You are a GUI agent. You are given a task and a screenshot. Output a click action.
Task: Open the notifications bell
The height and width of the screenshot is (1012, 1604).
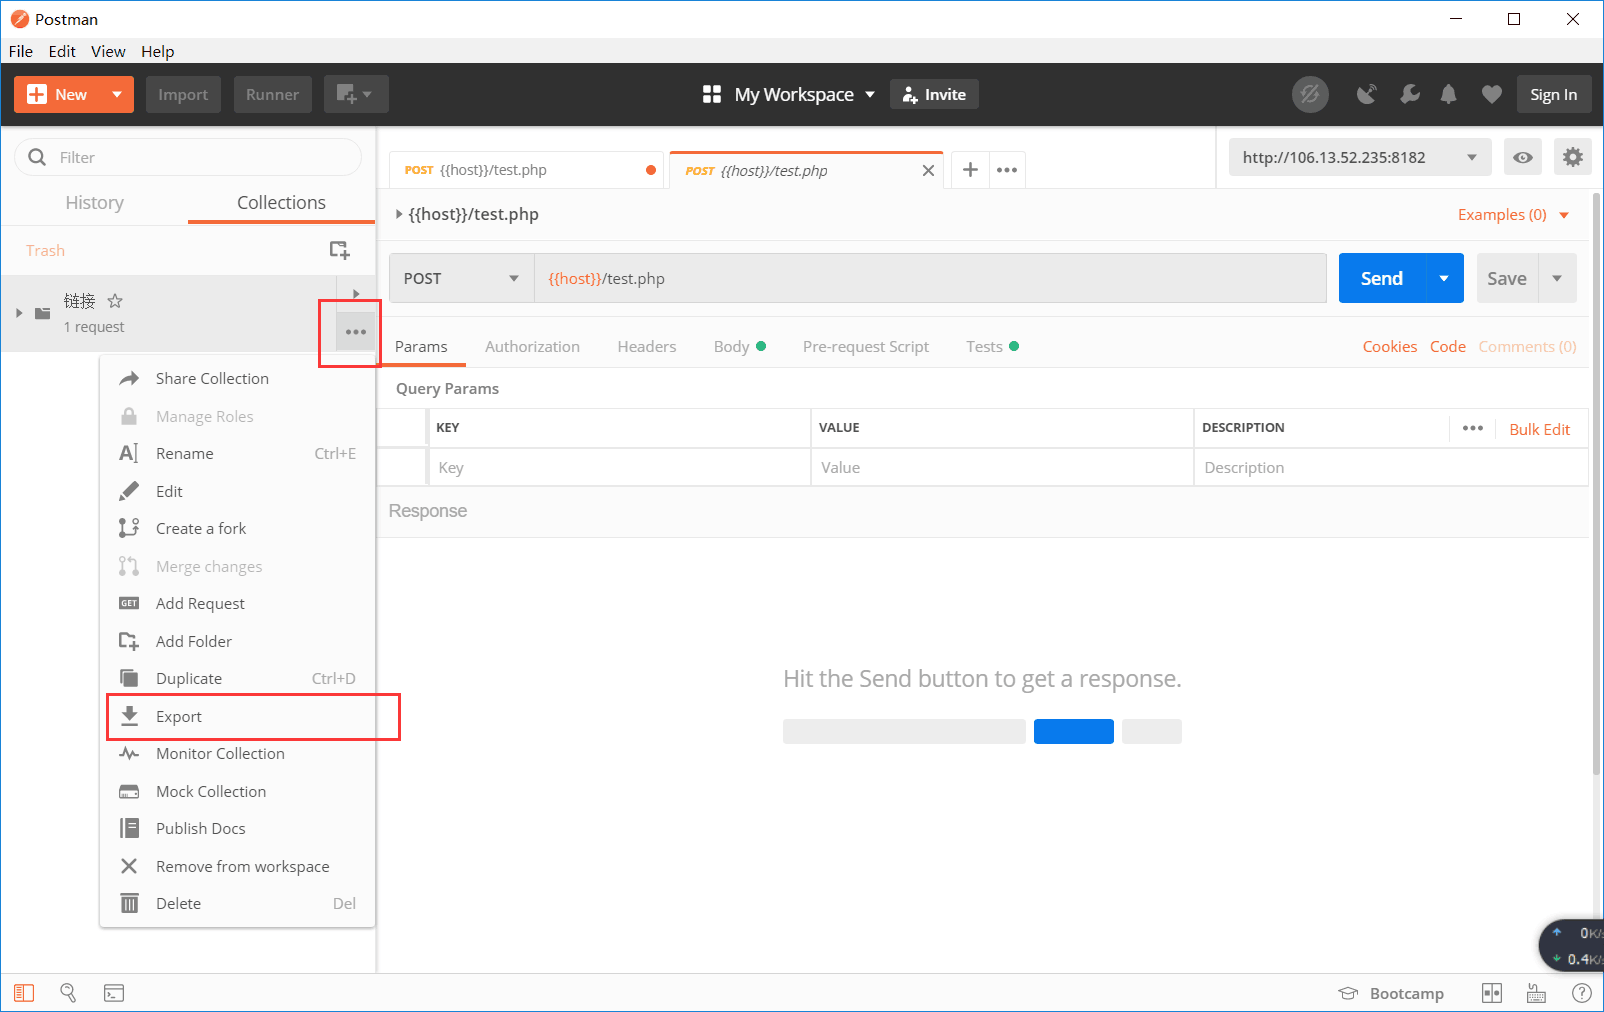[1448, 94]
